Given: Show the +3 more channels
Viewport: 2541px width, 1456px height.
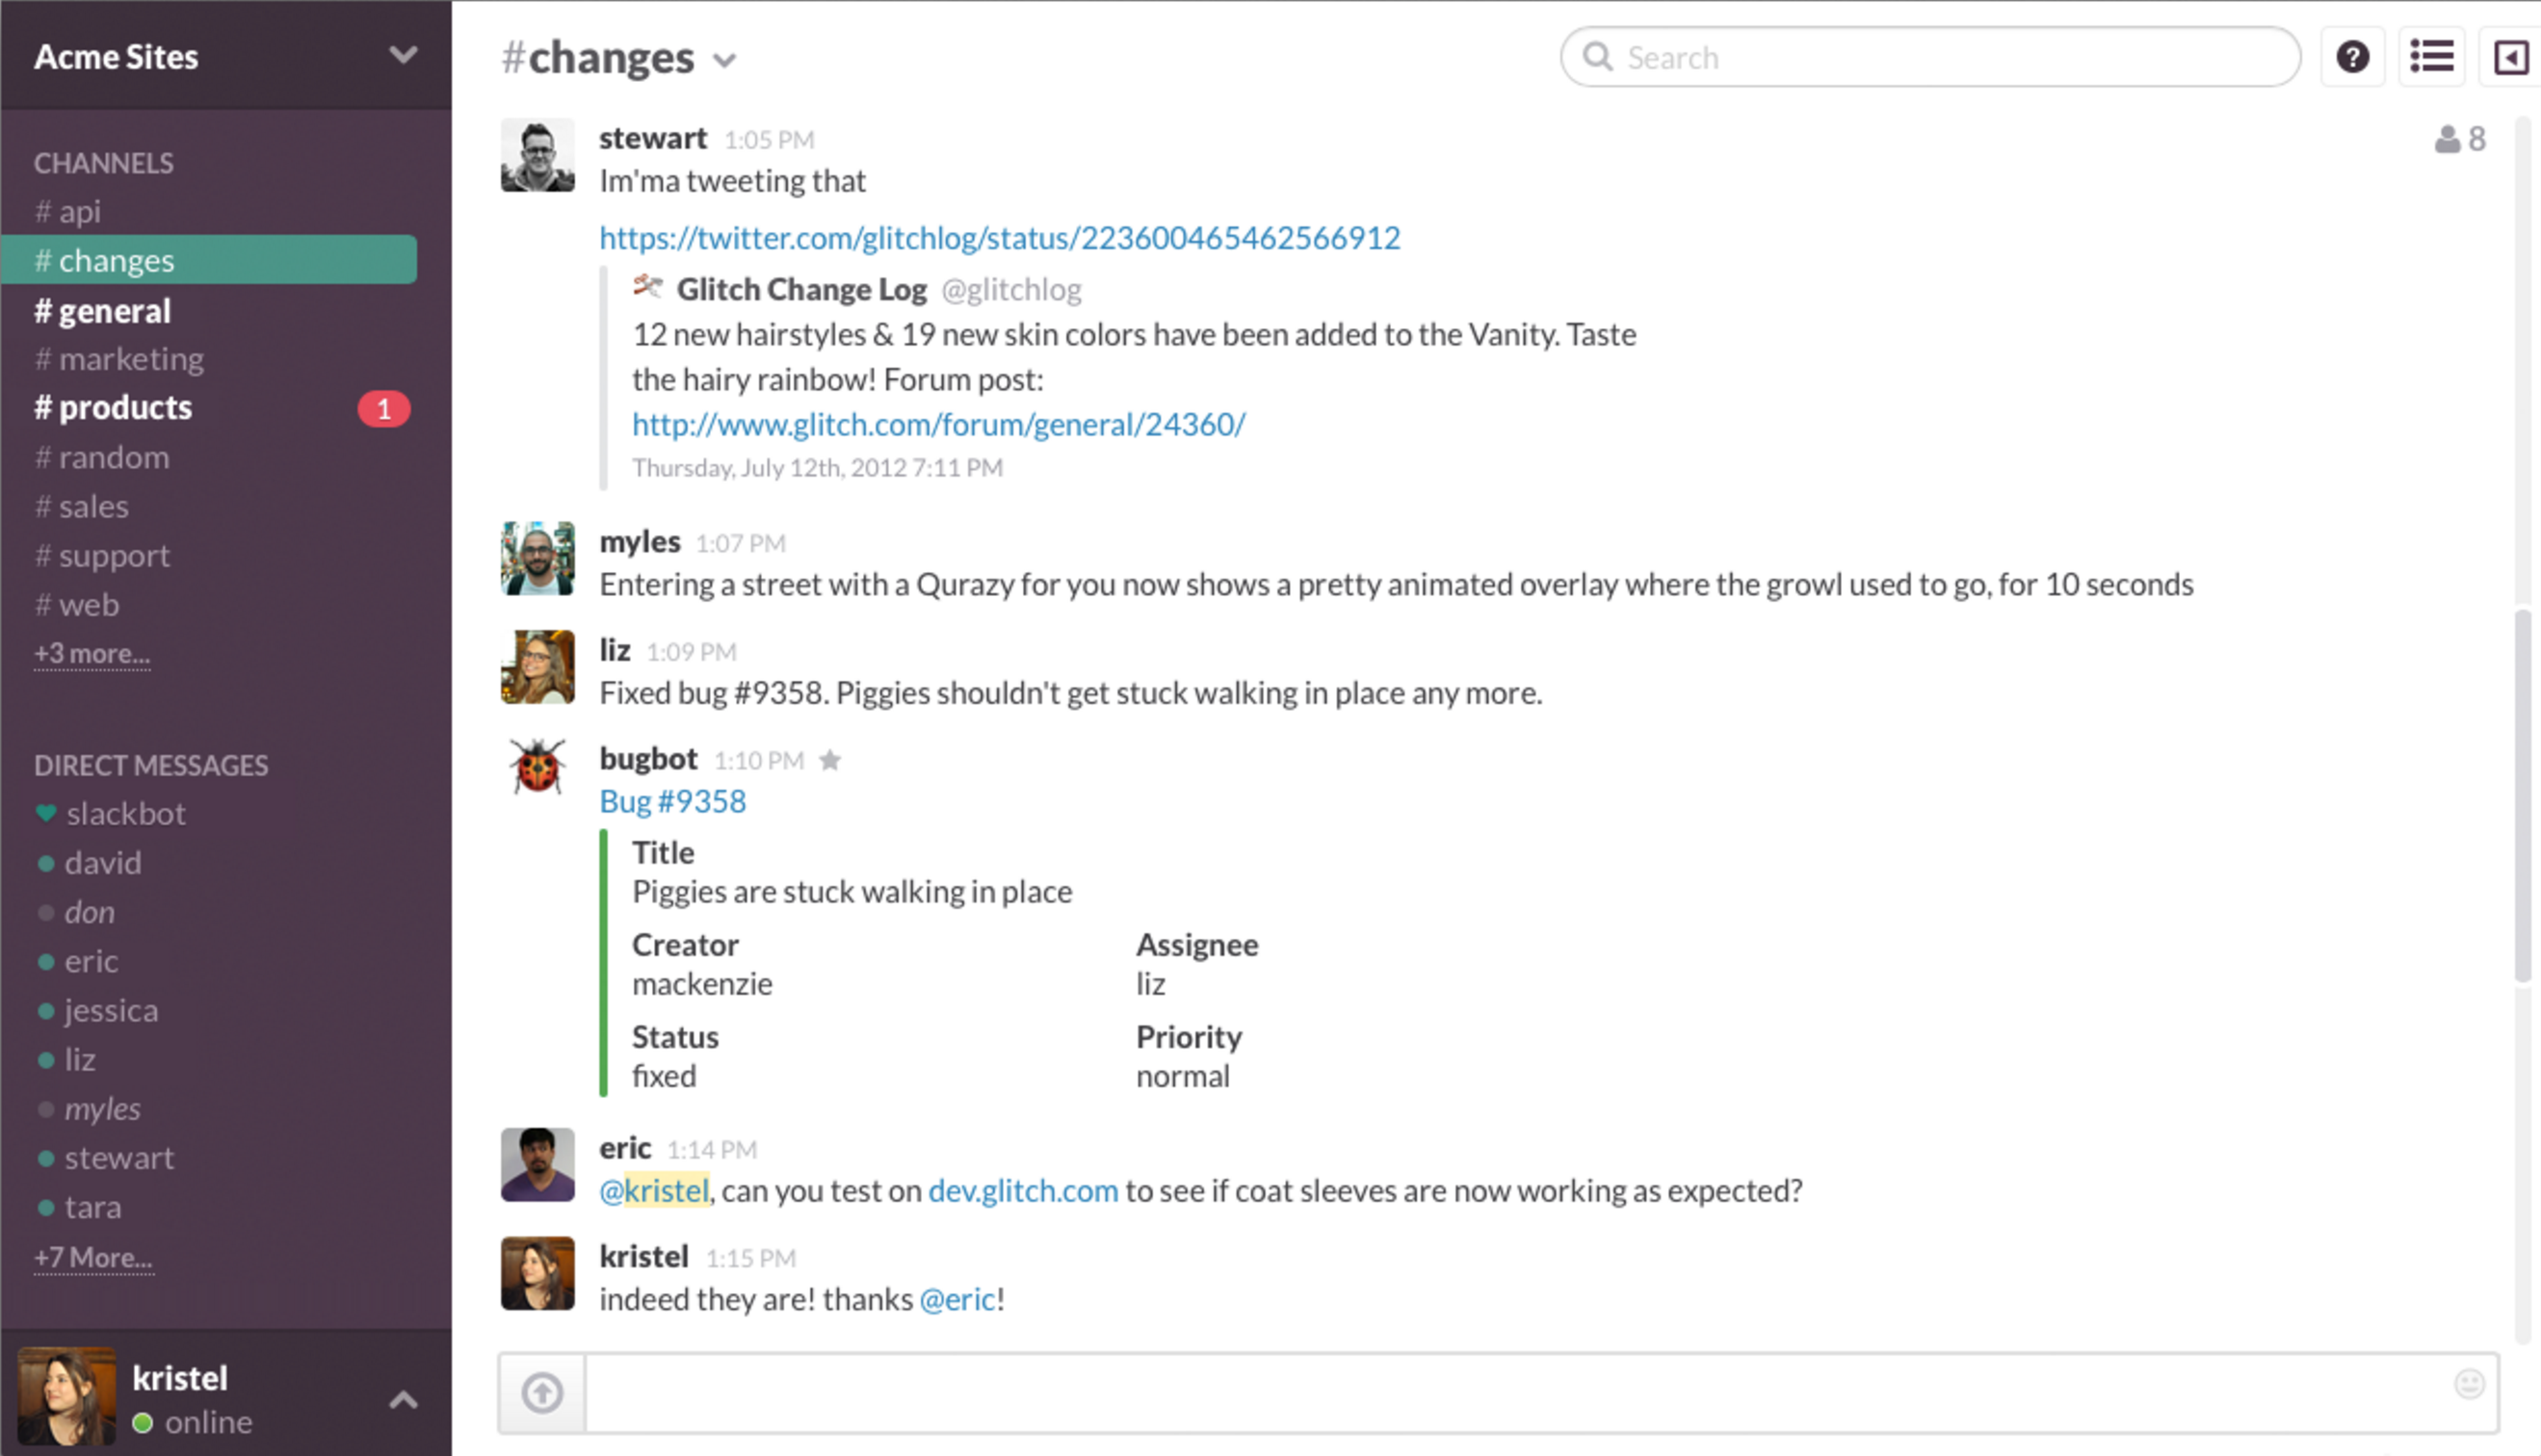Looking at the screenshot, I should click(92, 653).
